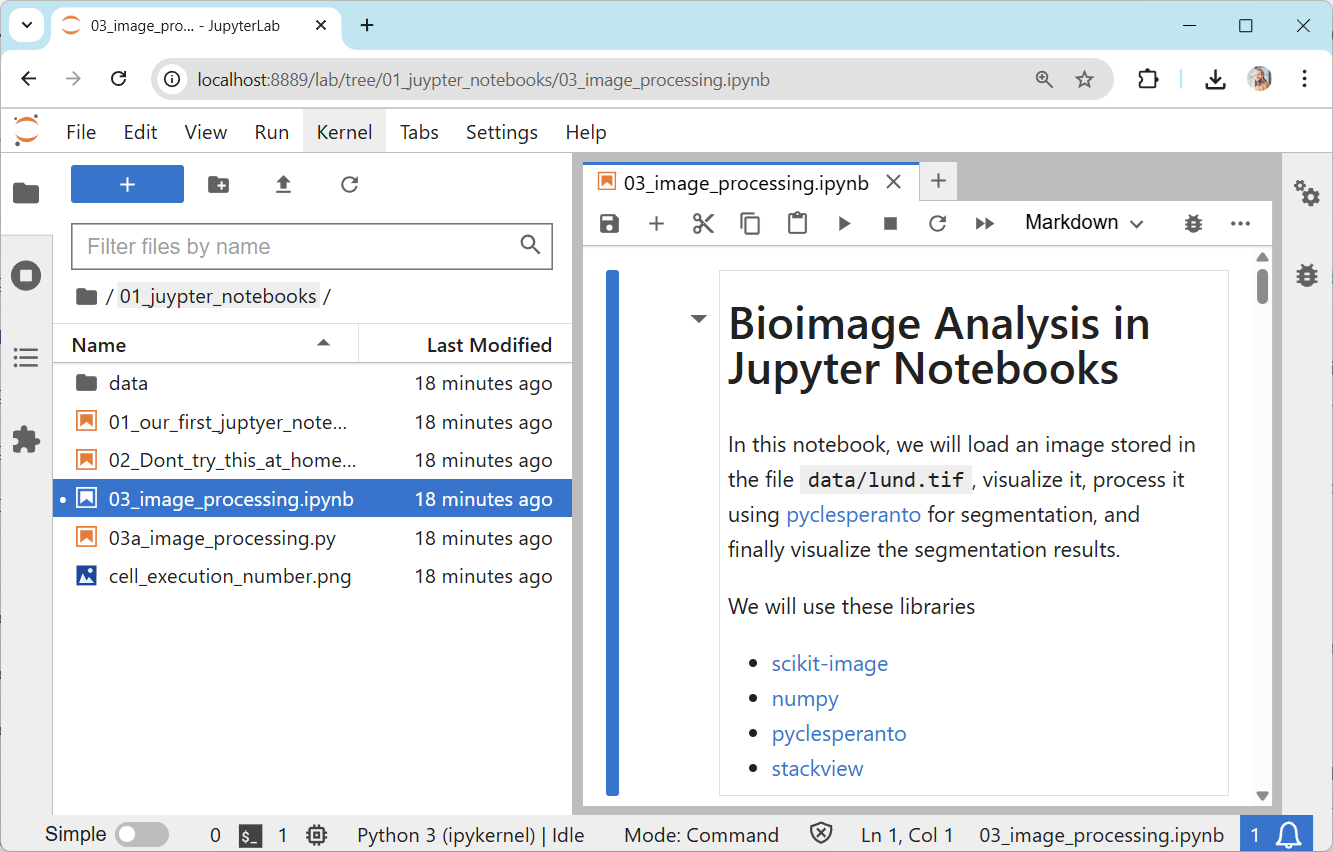This screenshot has width=1333, height=852.
Task: Save the notebook with the floppy disk icon
Action: point(609,223)
